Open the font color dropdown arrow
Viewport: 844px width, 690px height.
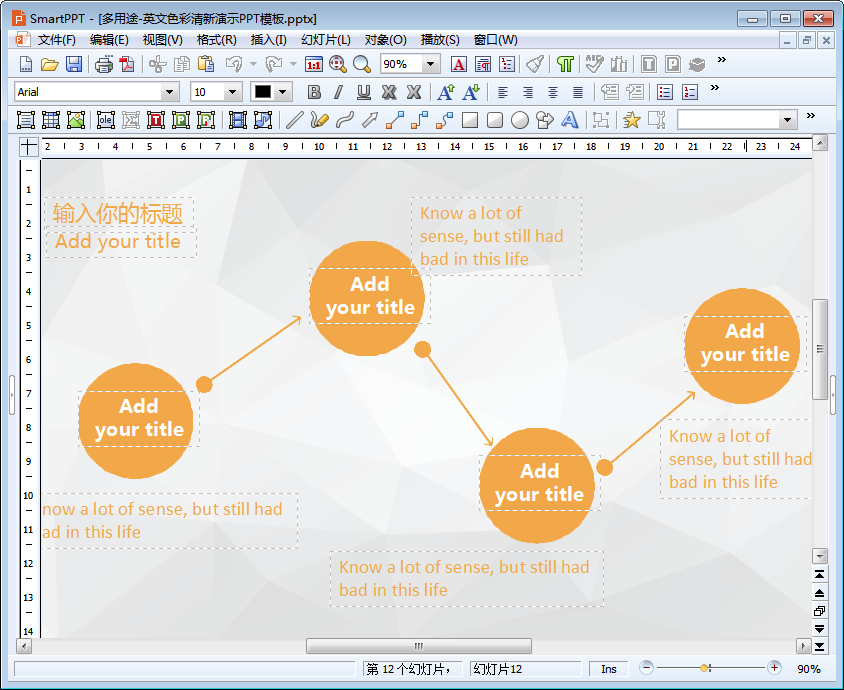click(283, 92)
